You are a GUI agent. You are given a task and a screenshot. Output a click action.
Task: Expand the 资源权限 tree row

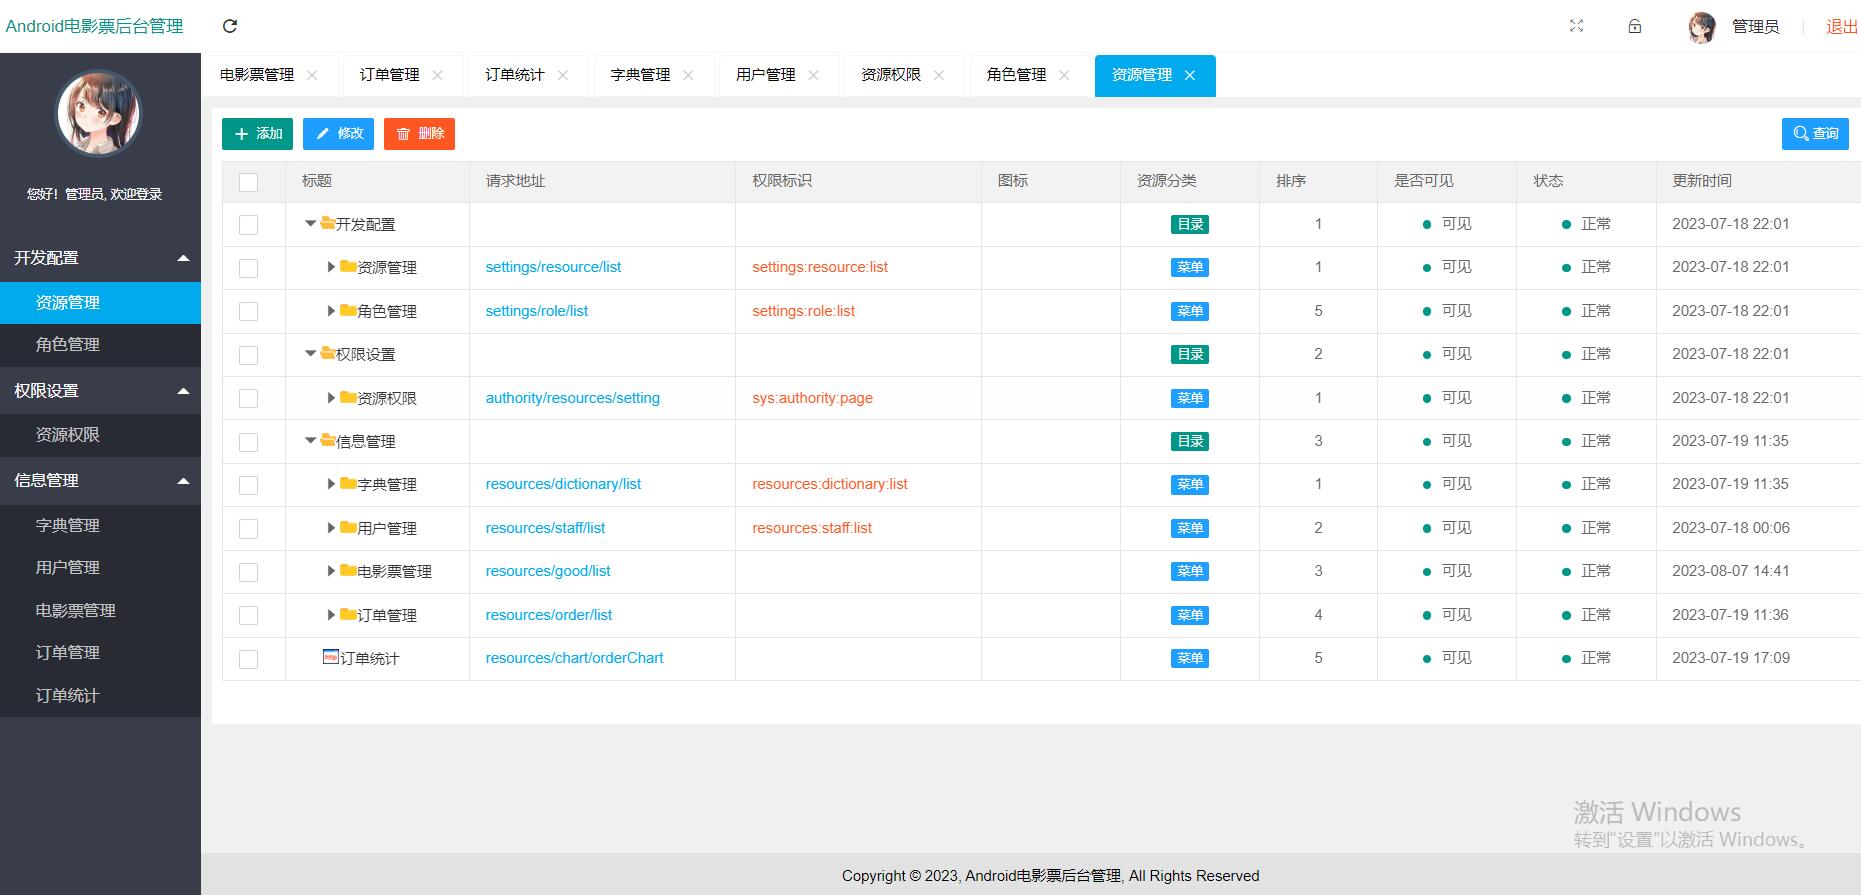coord(331,398)
